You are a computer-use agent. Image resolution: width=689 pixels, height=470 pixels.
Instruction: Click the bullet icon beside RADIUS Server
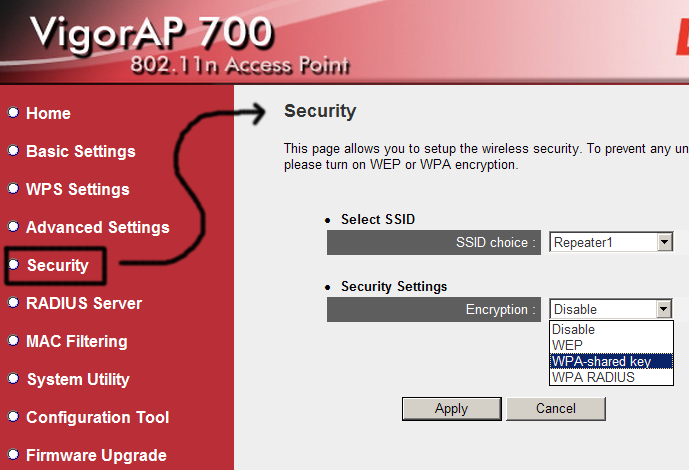[14, 302]
